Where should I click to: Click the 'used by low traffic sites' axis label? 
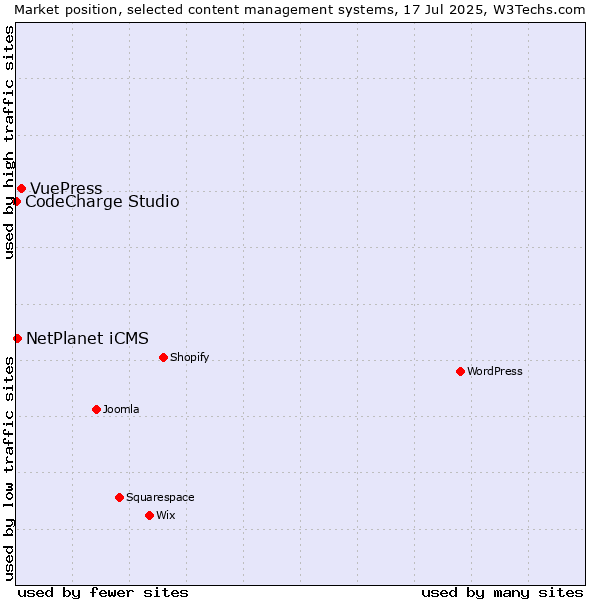click(x=9, y=469)
